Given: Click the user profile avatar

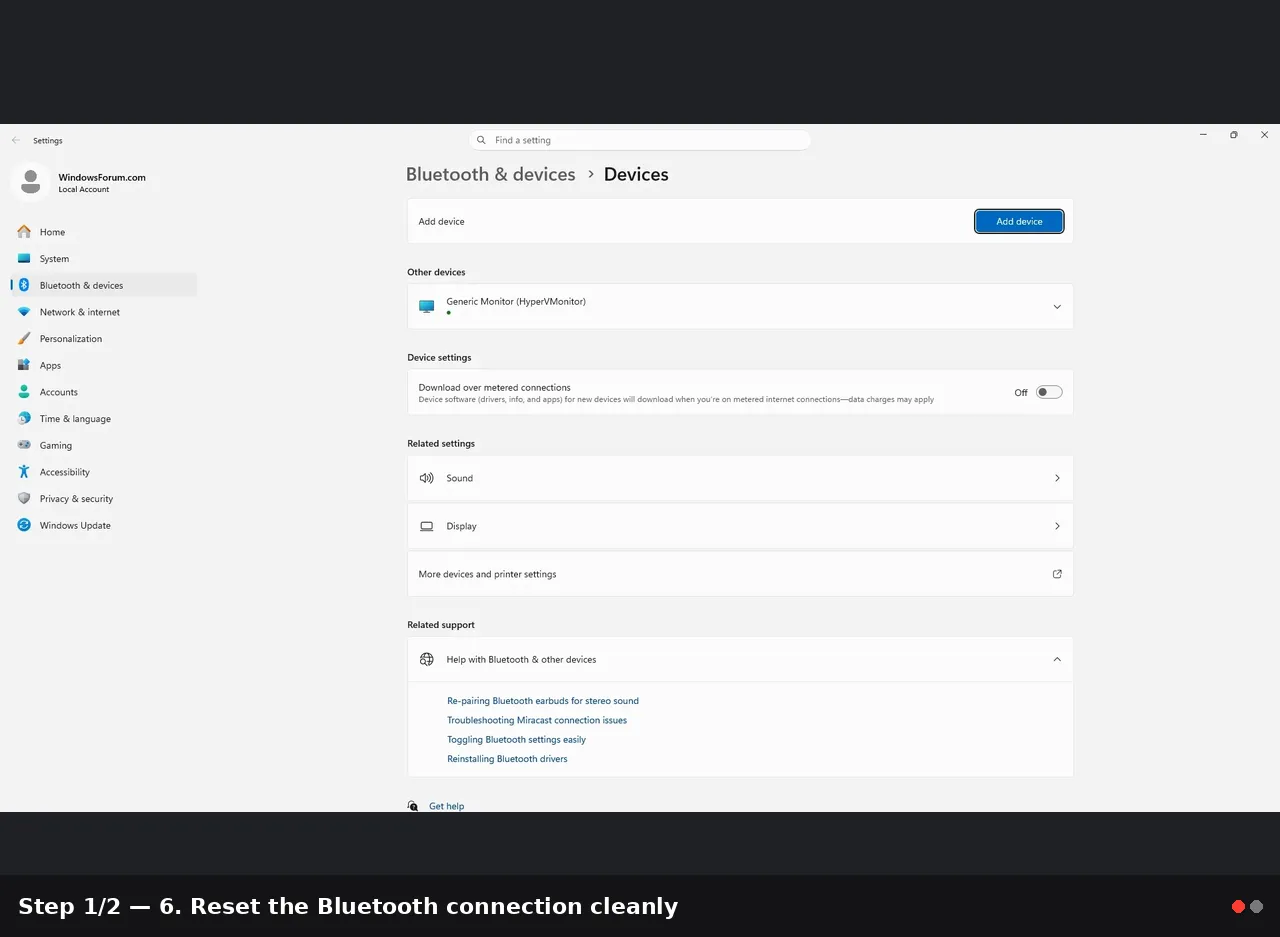Looking at the screenshot, I should pos(30,182).
